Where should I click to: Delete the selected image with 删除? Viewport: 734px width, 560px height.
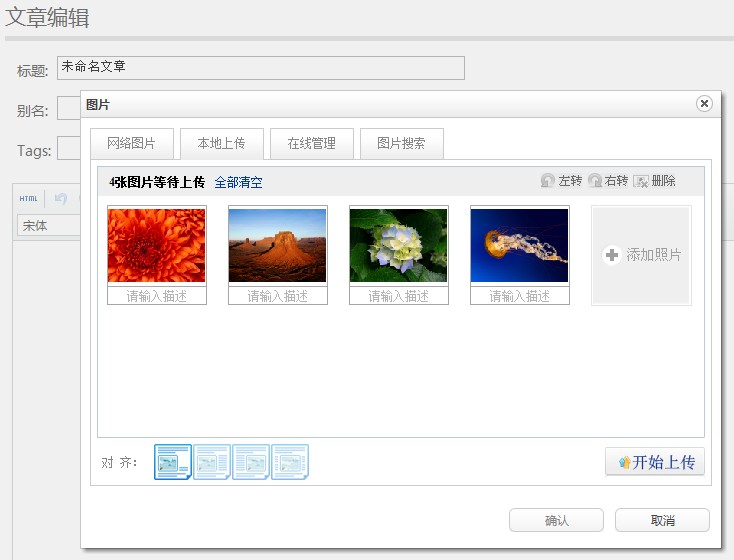pyautogui.click(x=654, y=181)
